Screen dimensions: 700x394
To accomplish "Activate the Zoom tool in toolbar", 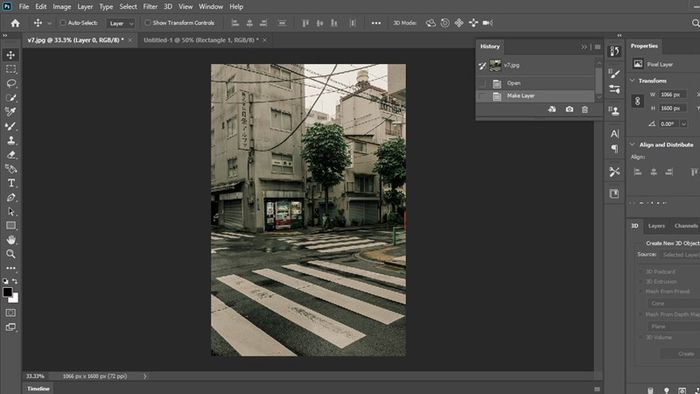I will tap(11, 254).
